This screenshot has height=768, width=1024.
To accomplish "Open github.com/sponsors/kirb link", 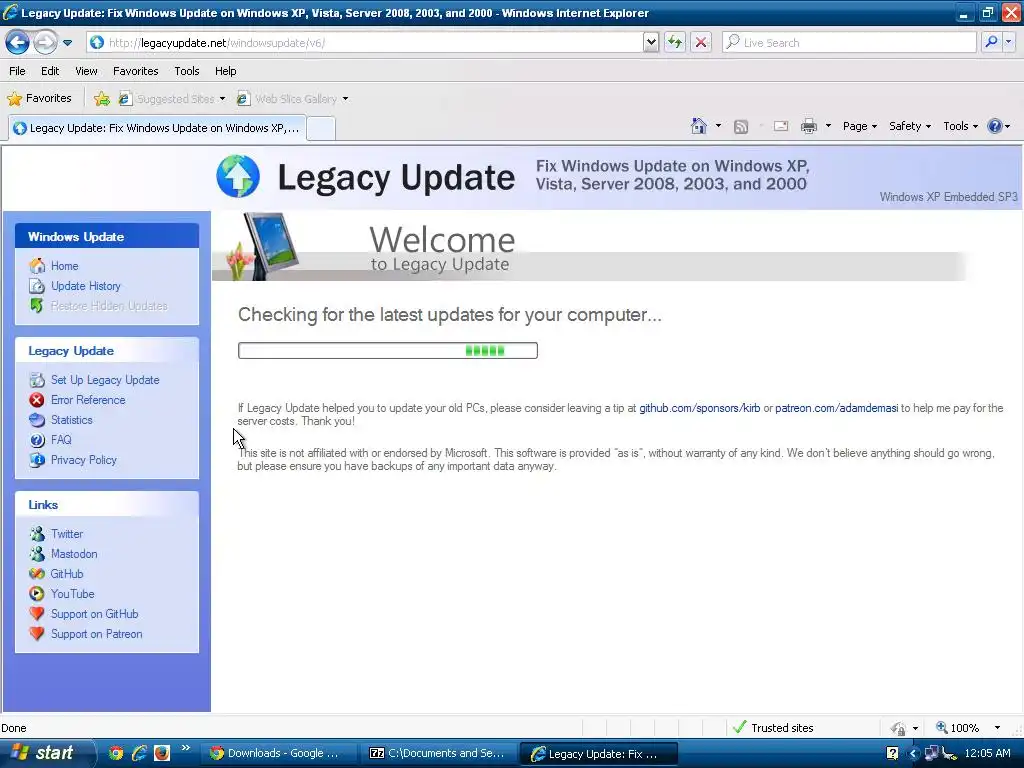I will pyautogui.click(x=699, y=408).
